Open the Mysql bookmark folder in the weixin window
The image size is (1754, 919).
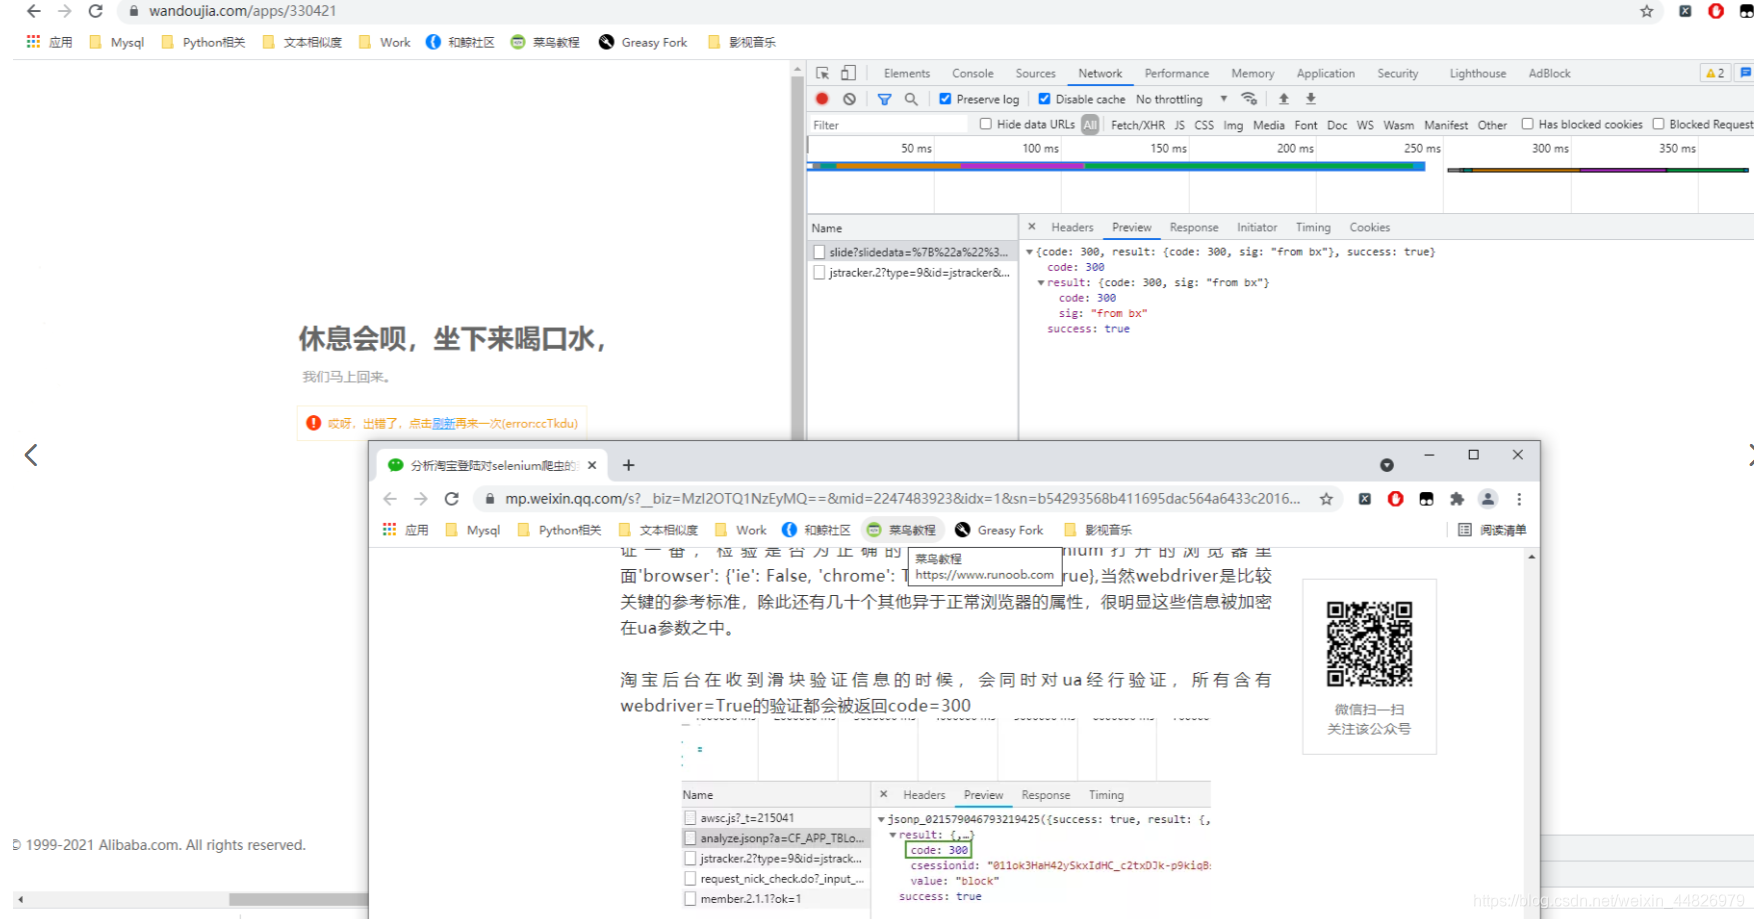(x=473, y=530)
